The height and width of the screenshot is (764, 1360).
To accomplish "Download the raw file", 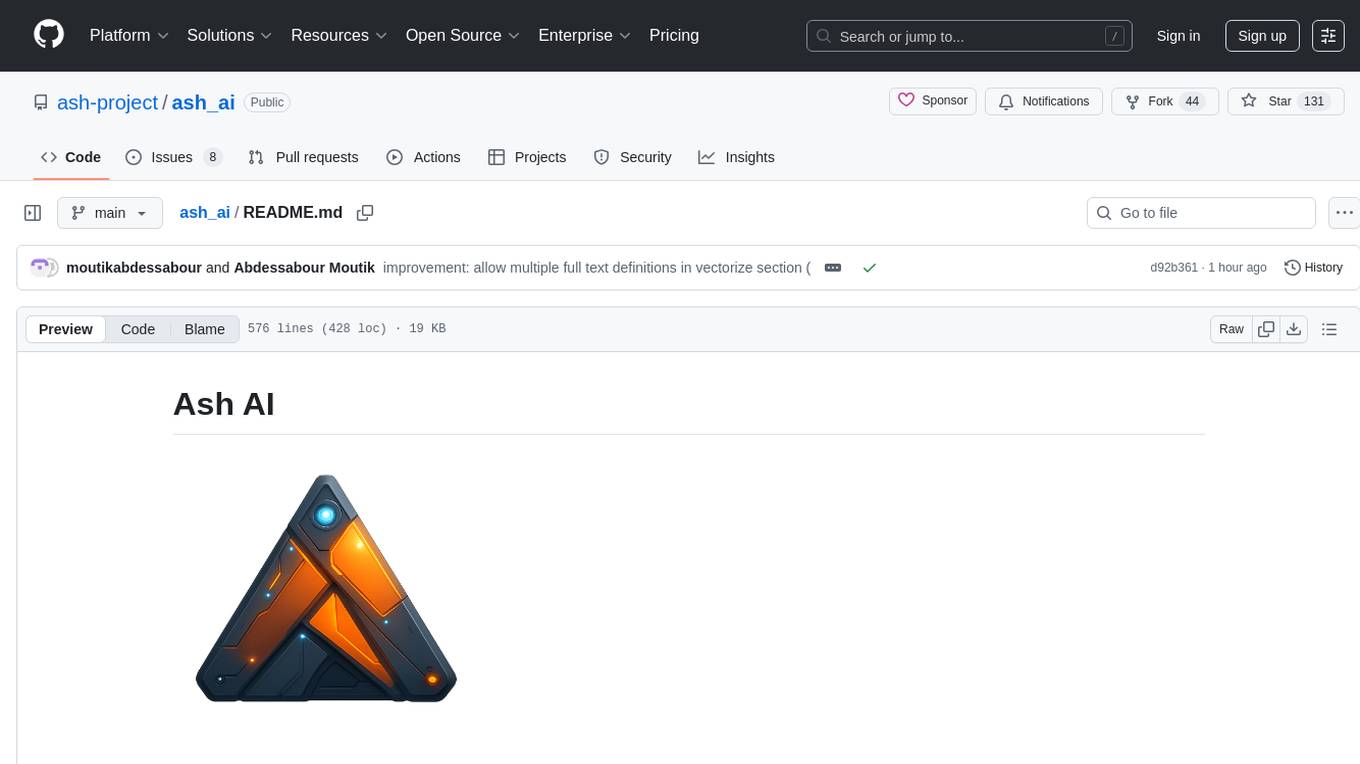I will click(x=1293, y=329).
